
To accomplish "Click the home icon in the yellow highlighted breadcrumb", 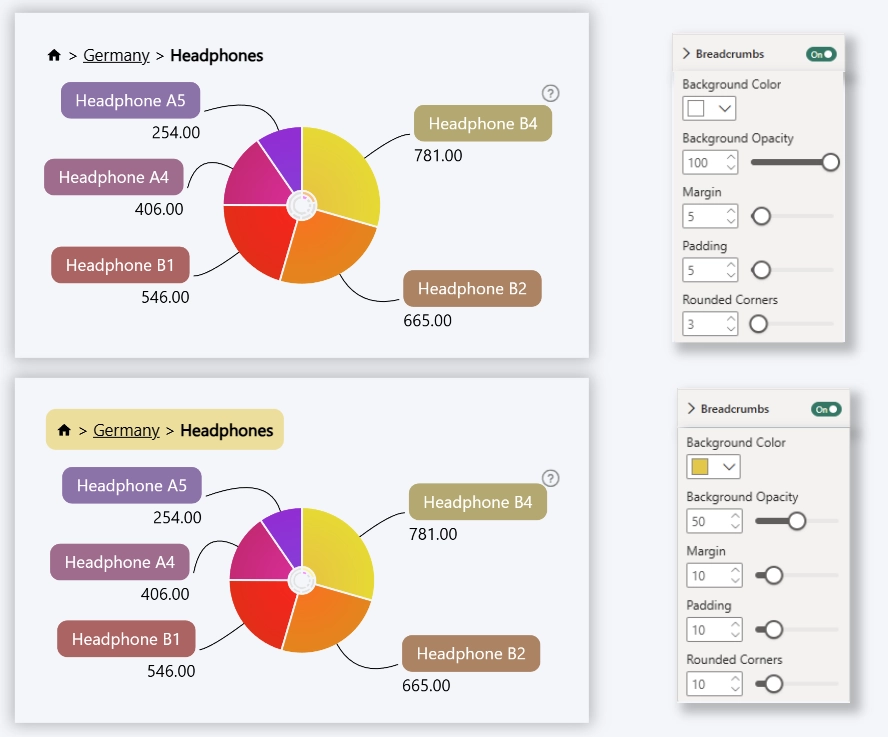I will click(64, 431).
